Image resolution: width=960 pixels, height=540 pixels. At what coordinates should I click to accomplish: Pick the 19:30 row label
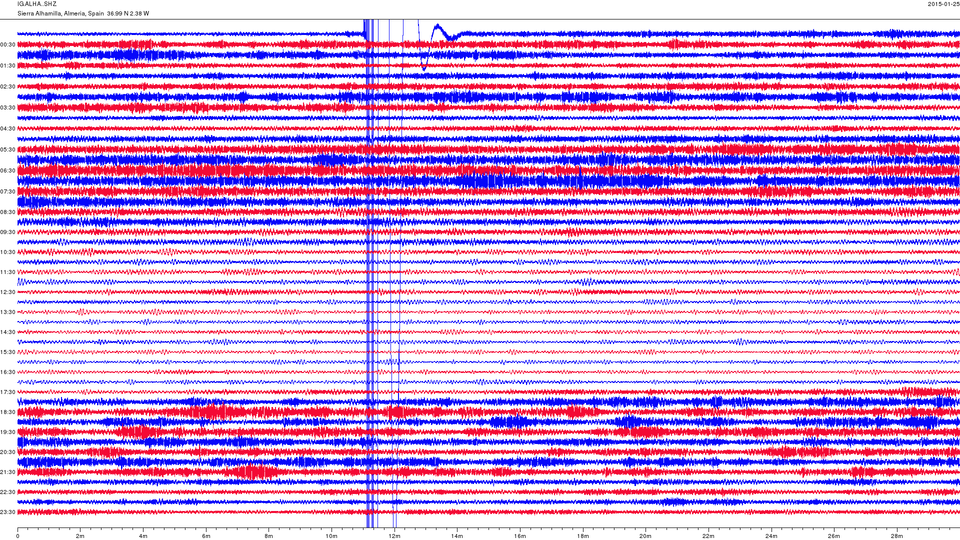[8, 432]
